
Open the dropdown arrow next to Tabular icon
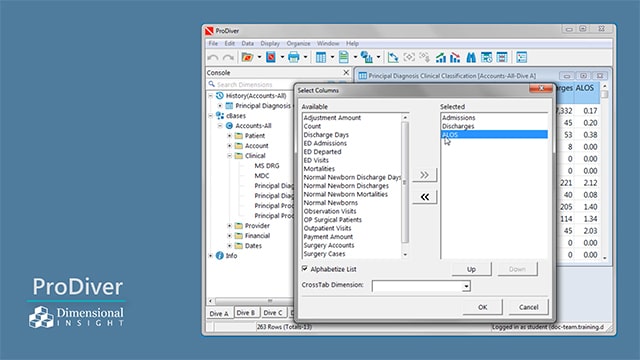(x=332, y=58)
